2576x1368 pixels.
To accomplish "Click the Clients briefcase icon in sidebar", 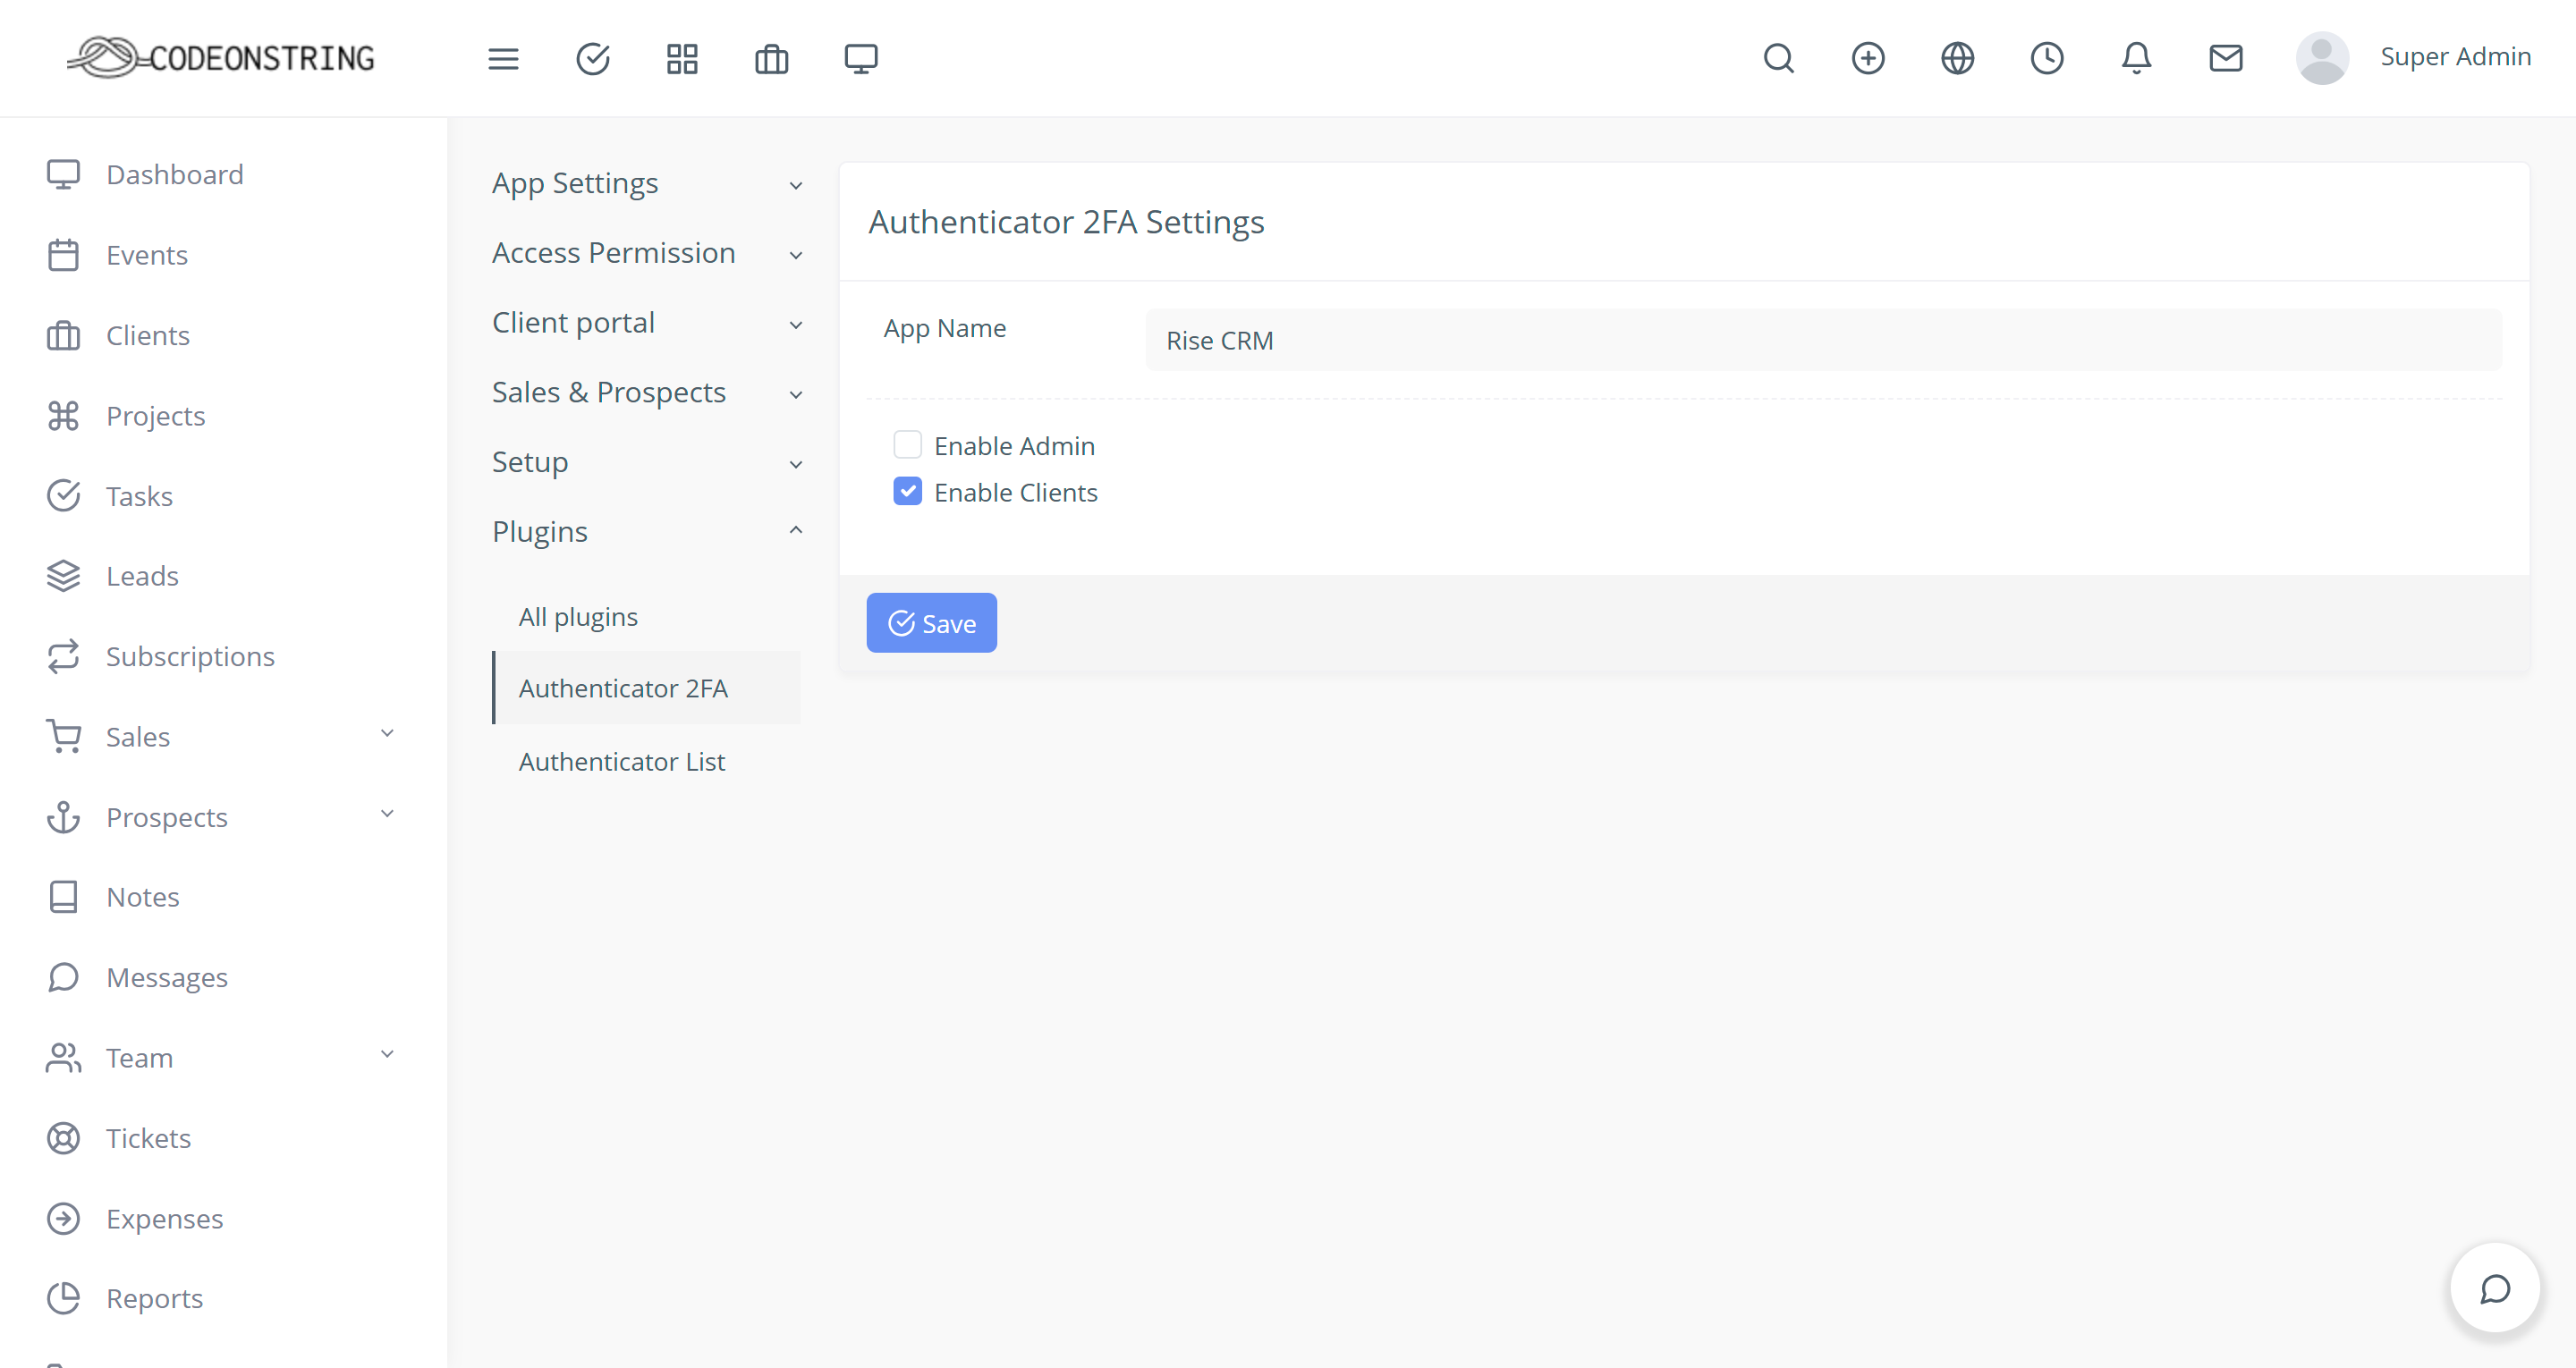I will tap(63, 335).
